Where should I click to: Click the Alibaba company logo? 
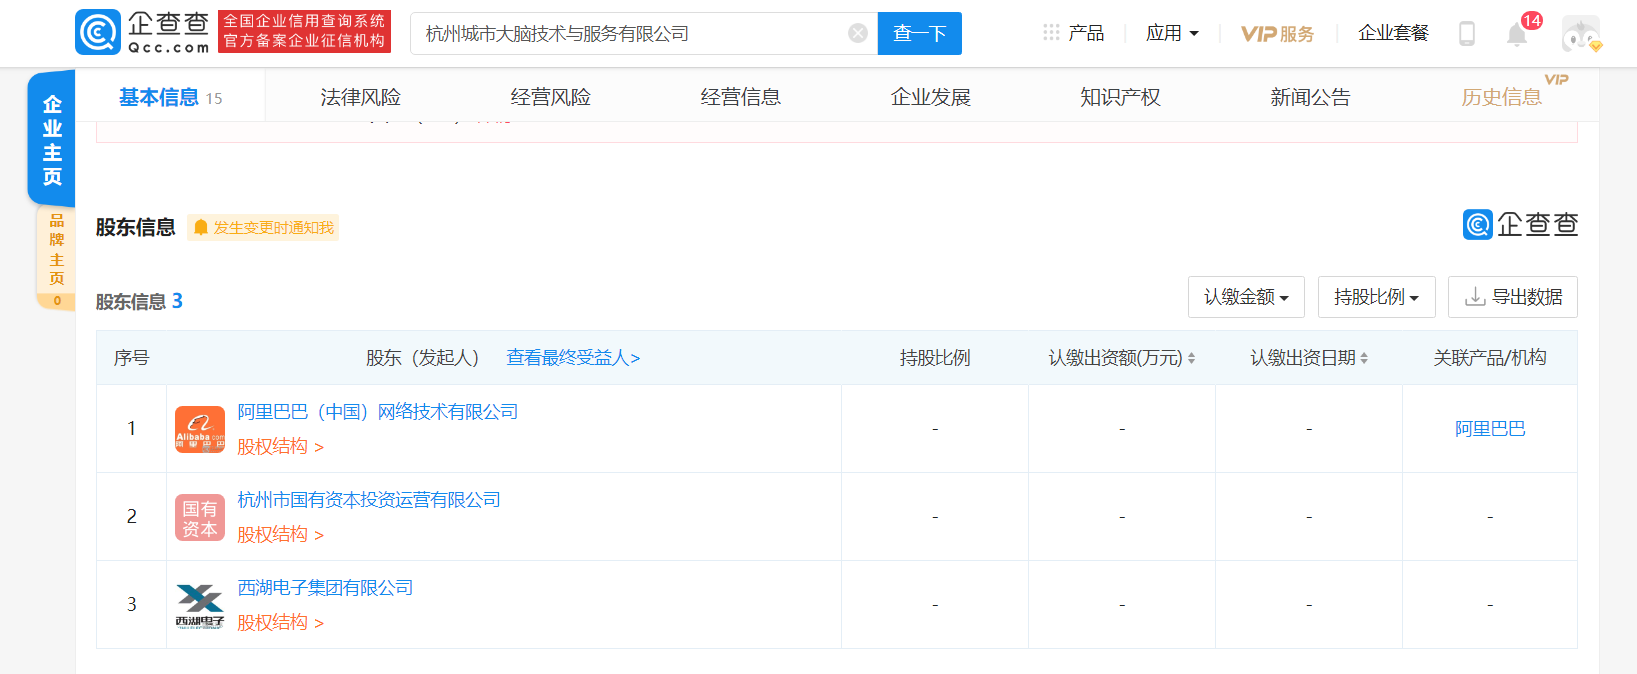[200, 429]
